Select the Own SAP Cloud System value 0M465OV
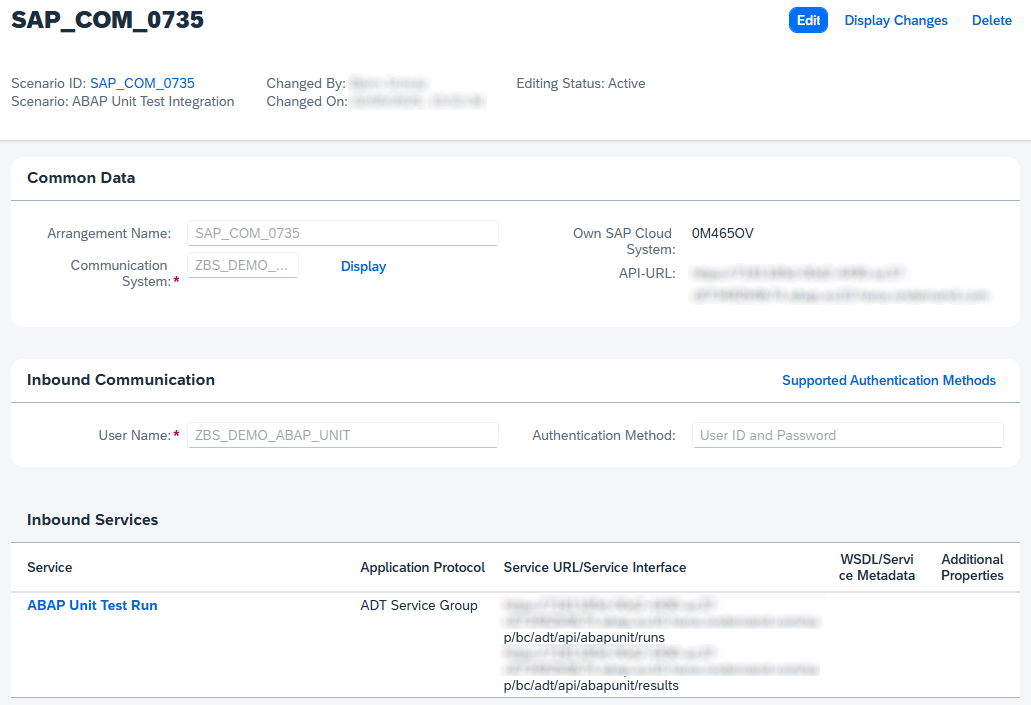1031x705 pixels. [x=722, y=233]
